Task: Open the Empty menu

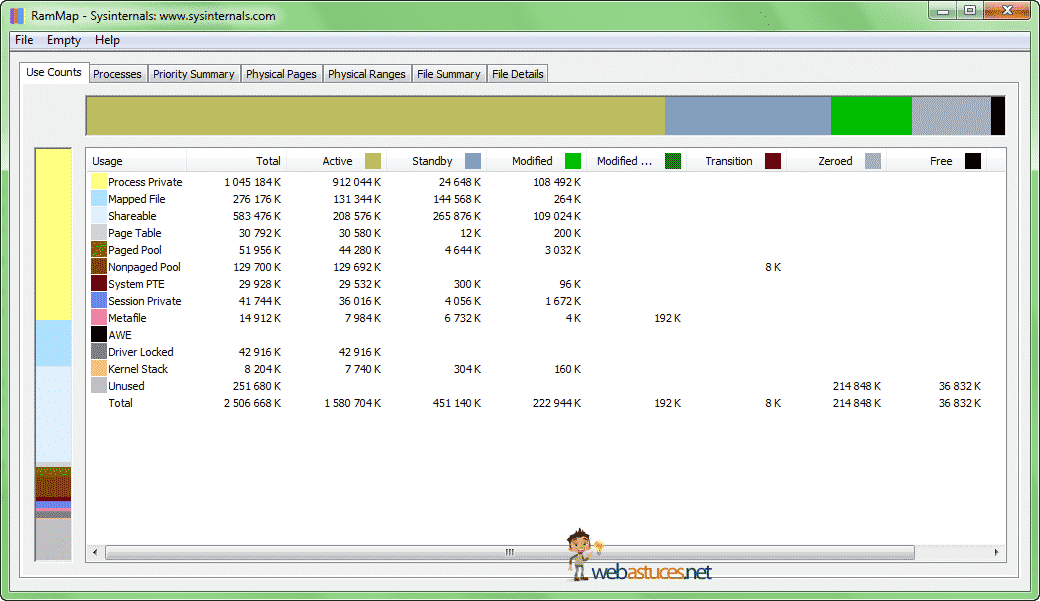Action: [64, 40]
